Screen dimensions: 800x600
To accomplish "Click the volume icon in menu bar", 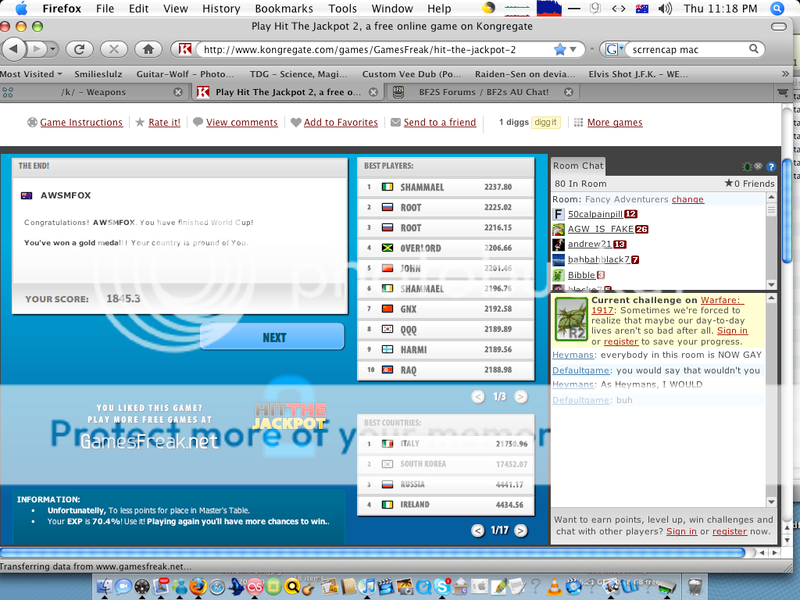I will point(665,8).
